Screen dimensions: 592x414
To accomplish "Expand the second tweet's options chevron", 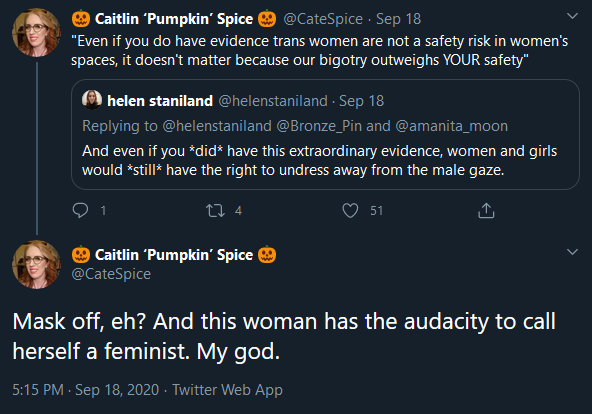I will 572,252.
